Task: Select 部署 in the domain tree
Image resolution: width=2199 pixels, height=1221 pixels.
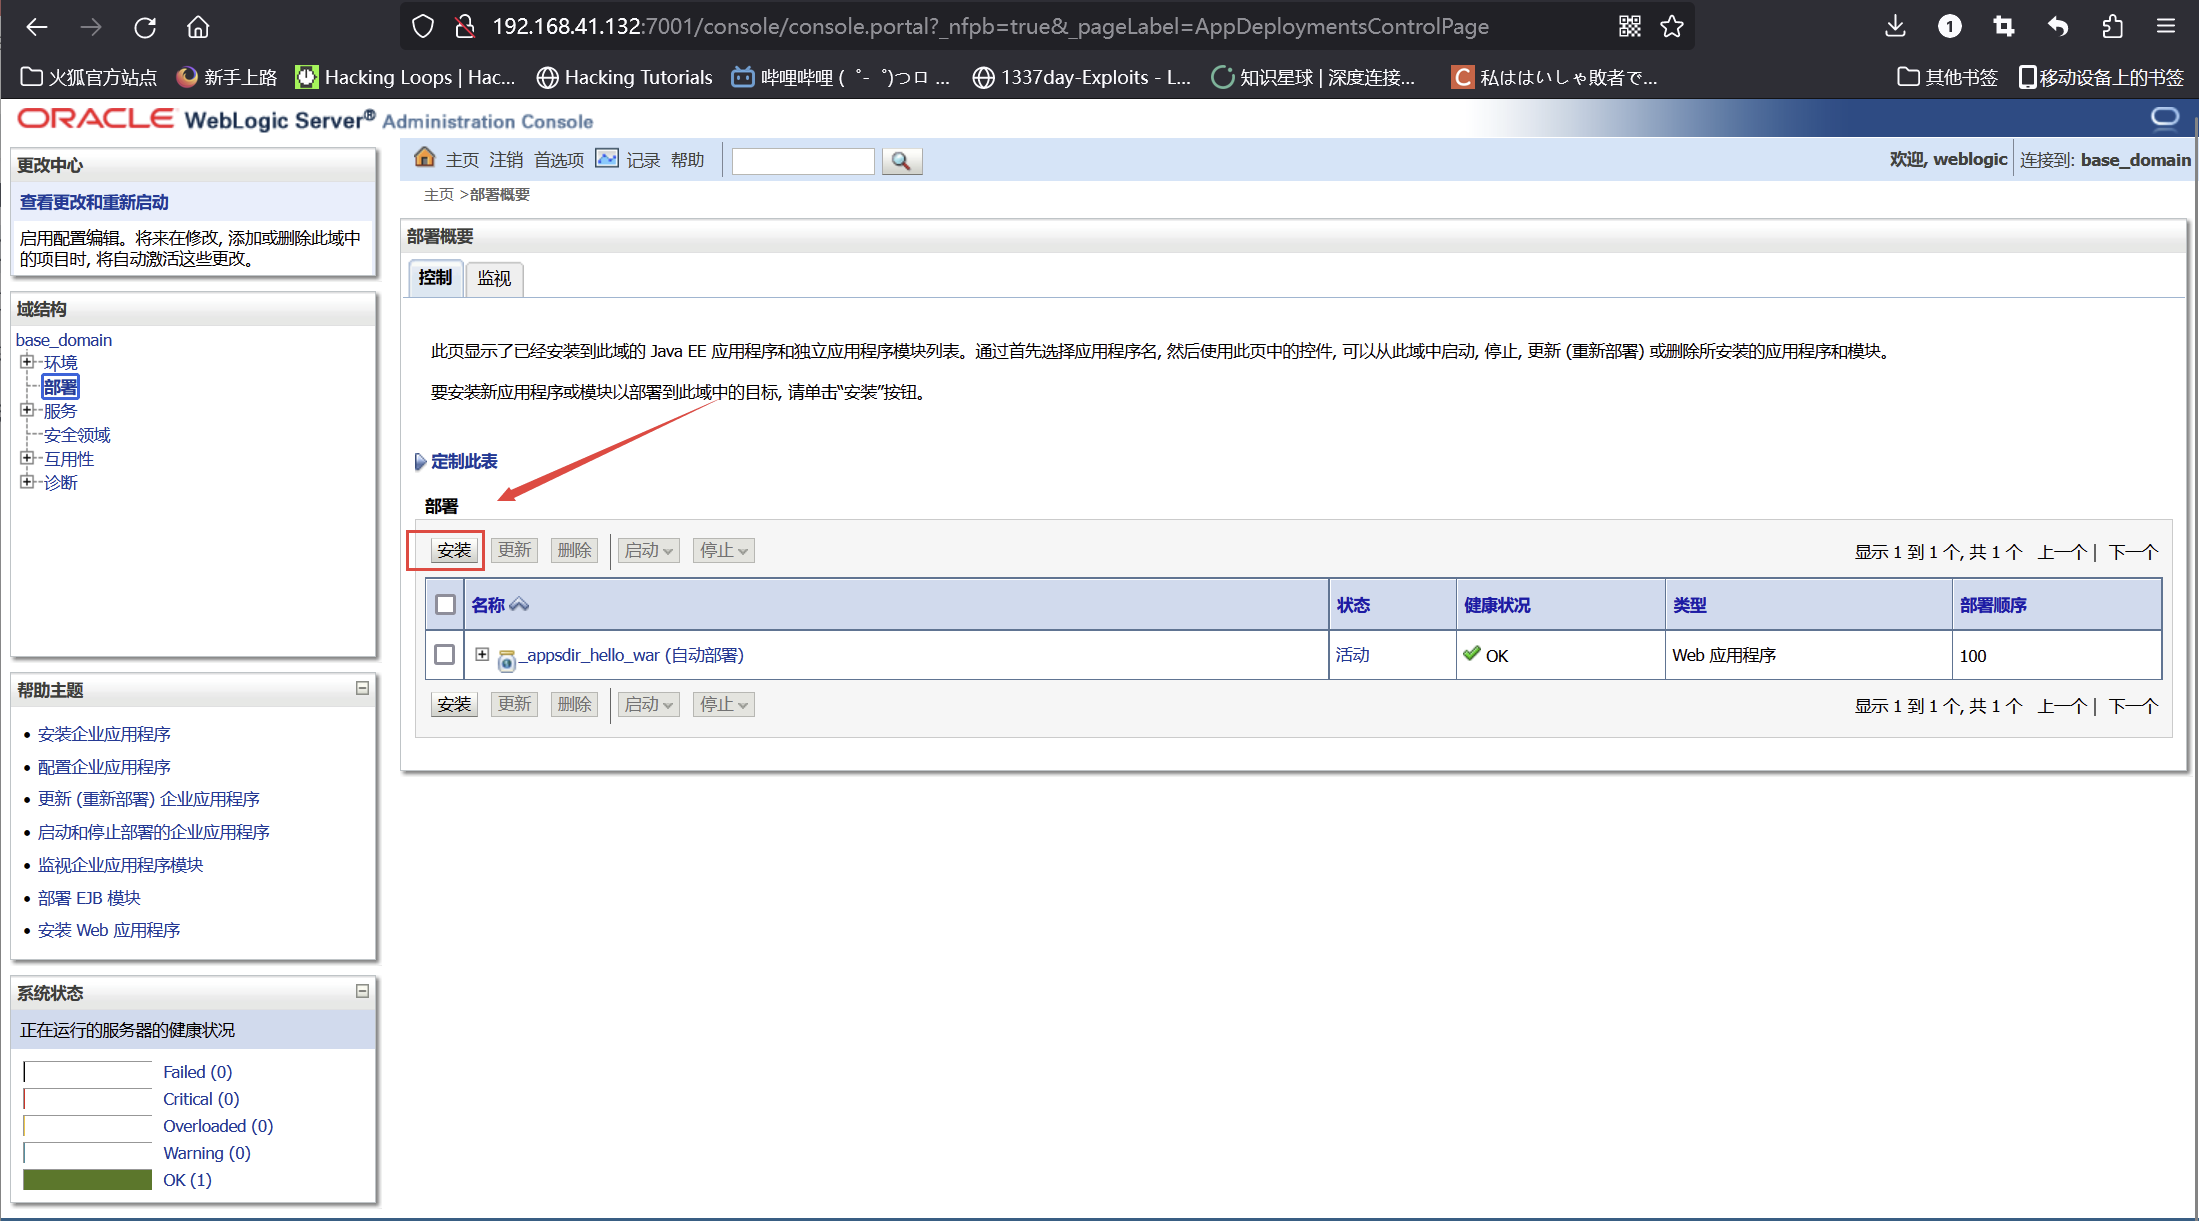Action: point(60,386)
